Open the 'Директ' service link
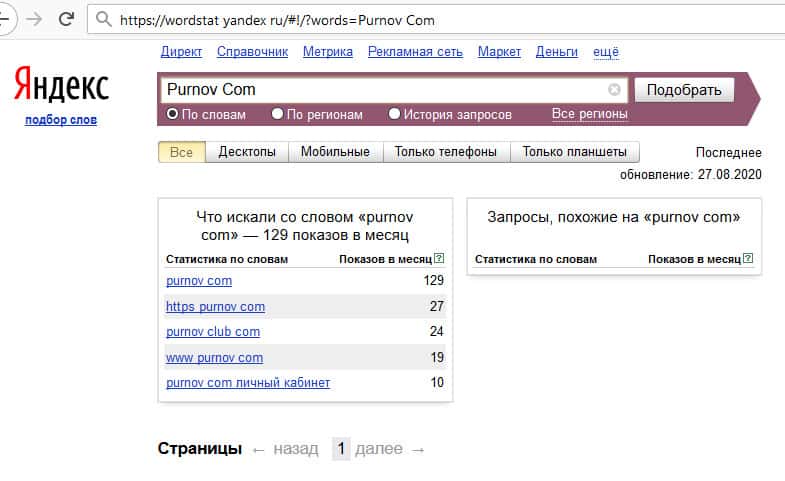Screen dimensions: 785x481 (x=181, y=51)
